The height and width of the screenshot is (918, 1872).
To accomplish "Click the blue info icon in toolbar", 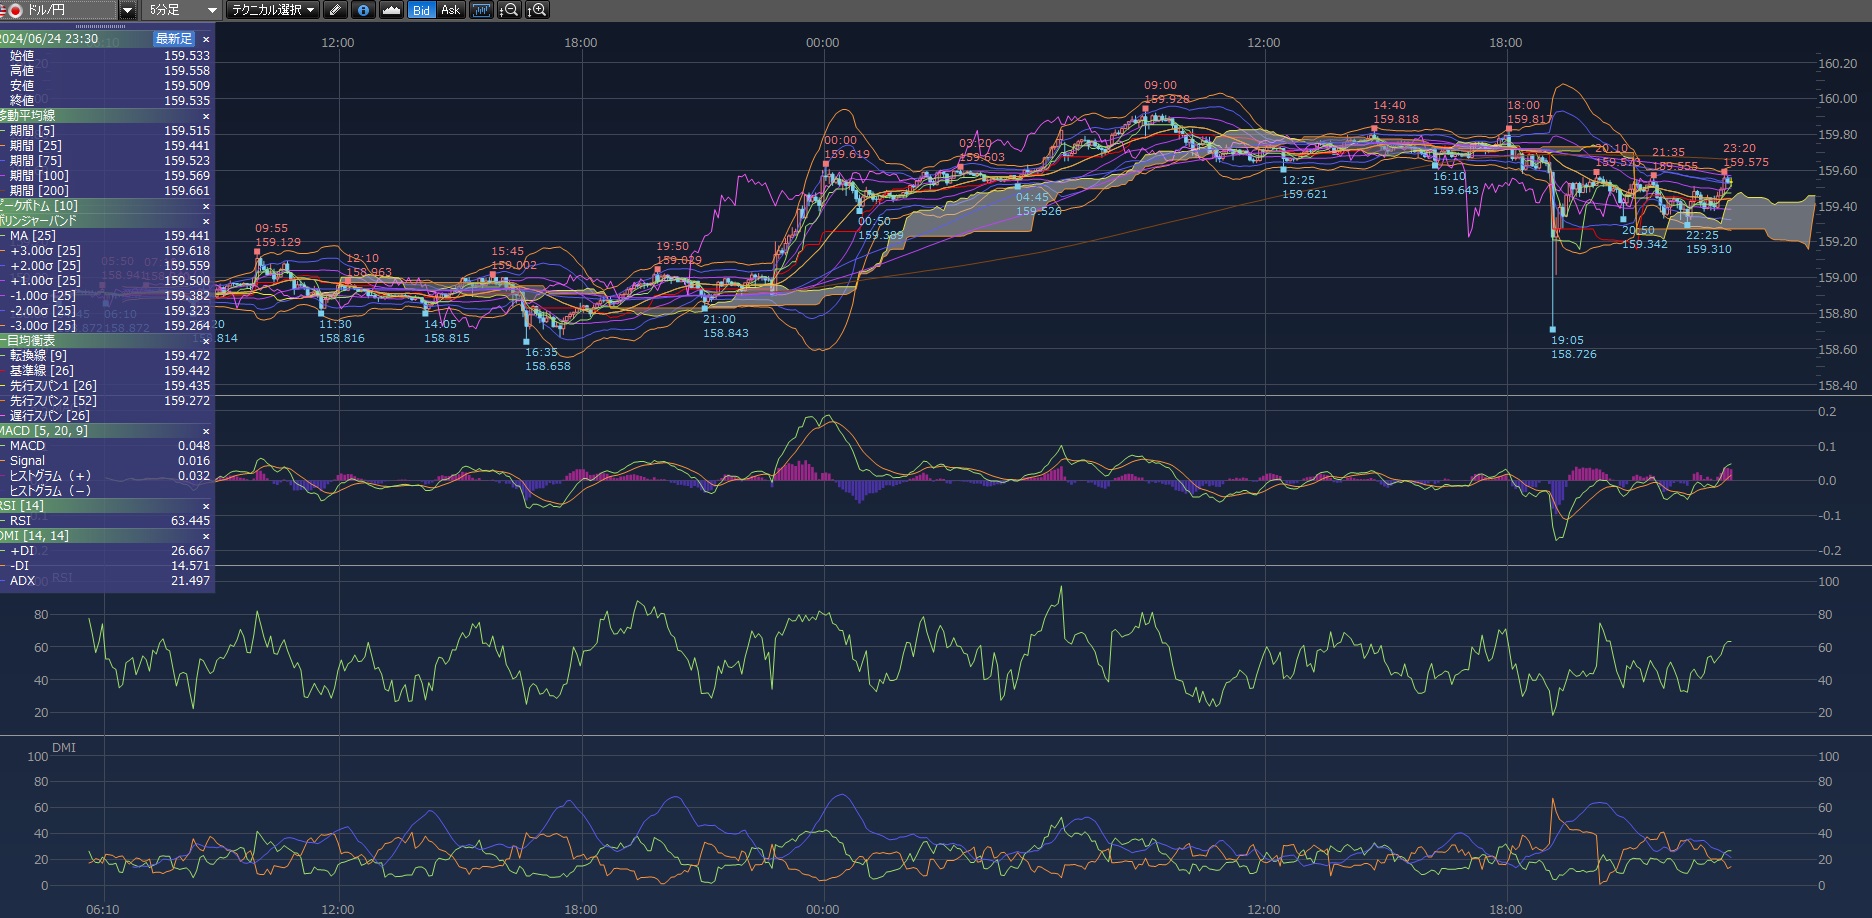I will point(363,10).
